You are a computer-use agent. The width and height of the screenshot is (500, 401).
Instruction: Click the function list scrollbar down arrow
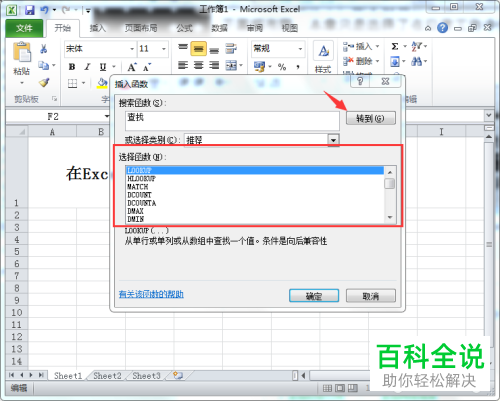click(390, 217)
